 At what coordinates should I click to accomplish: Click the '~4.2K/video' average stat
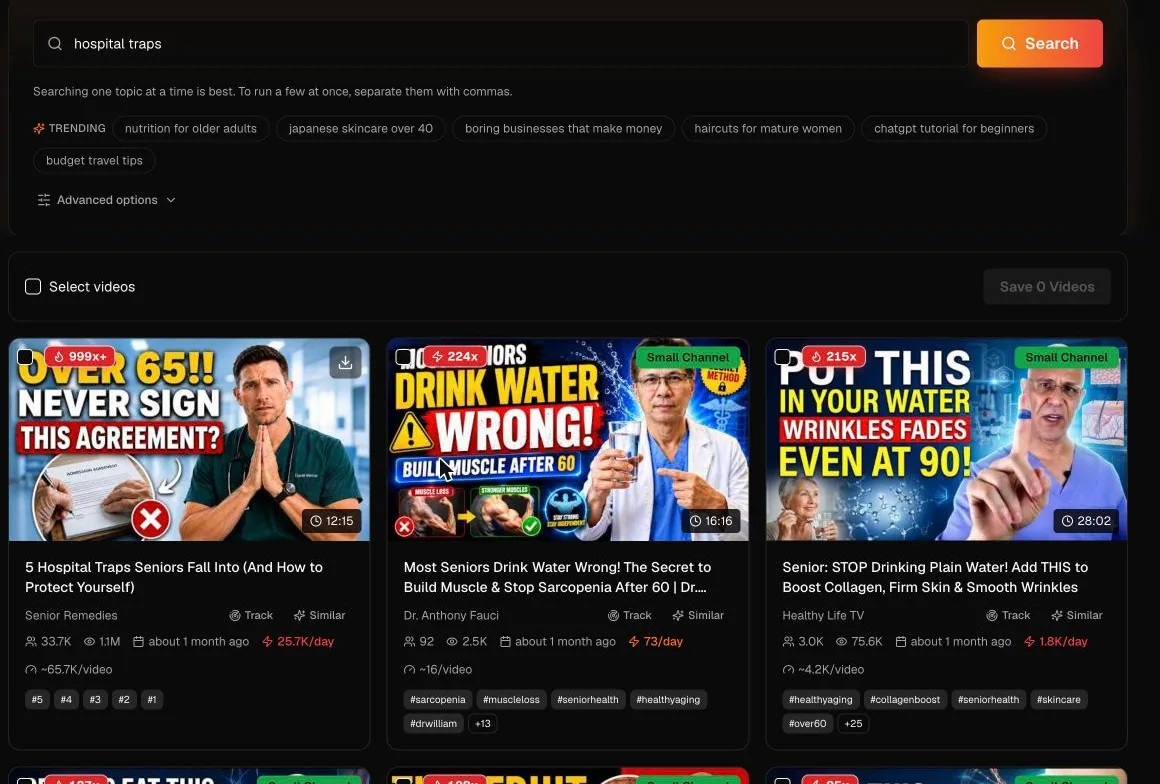tap(823, 669)
